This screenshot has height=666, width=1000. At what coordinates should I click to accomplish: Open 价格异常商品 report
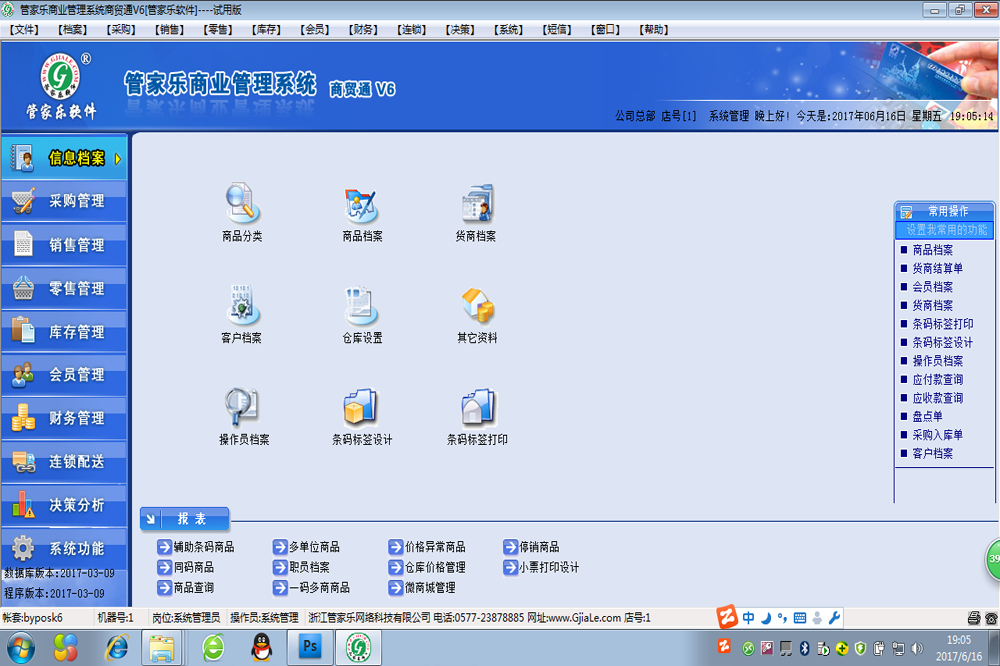coord(427,547)
